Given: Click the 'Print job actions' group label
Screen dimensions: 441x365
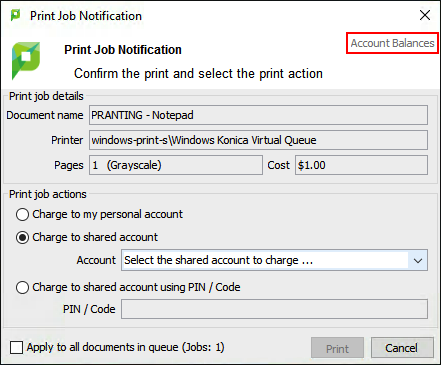Looking at the screenshot, I should 48,194.
